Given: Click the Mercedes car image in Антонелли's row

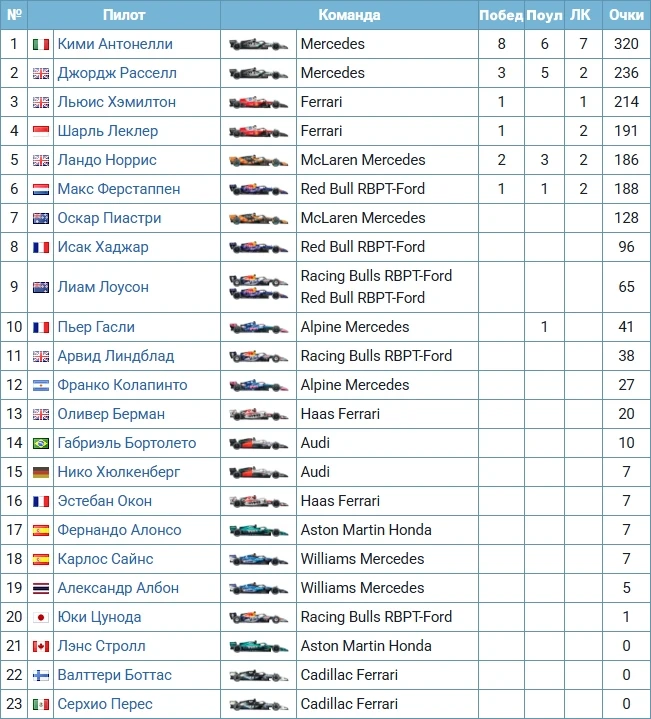Looking at the screenshot, I should 259,44.
